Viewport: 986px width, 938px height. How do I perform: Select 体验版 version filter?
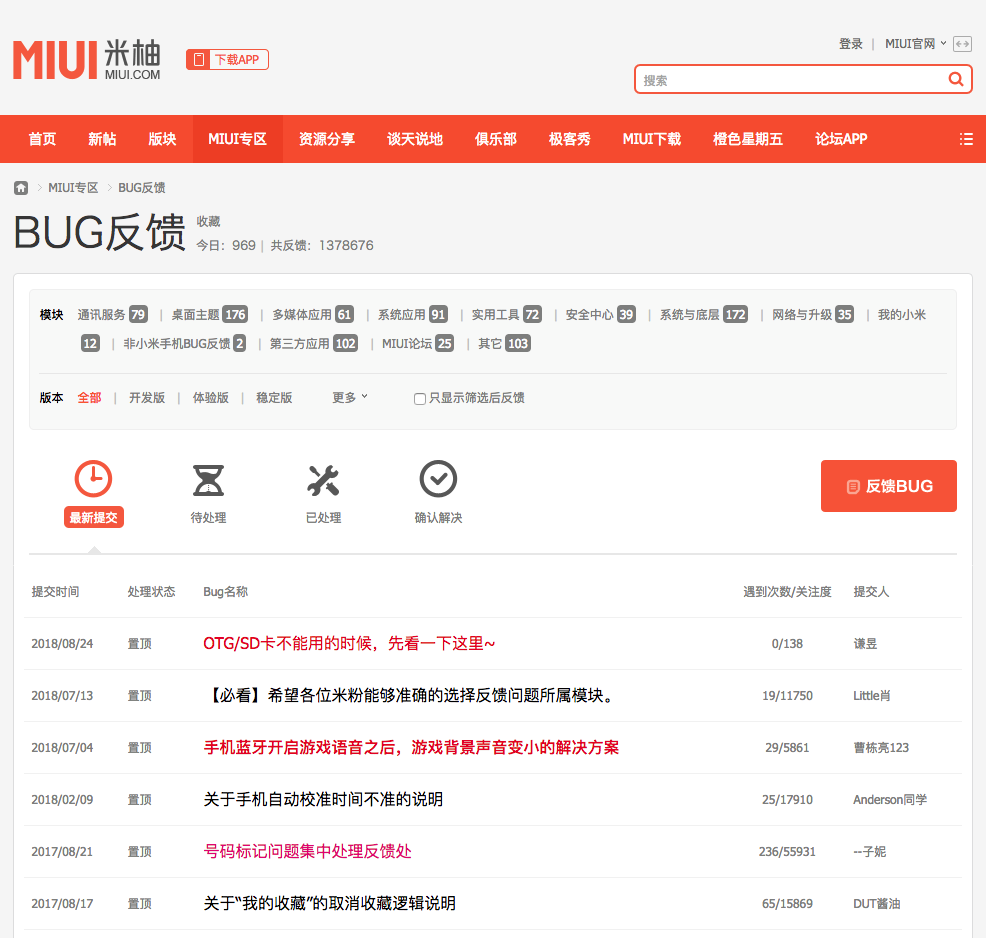point(211,397)
